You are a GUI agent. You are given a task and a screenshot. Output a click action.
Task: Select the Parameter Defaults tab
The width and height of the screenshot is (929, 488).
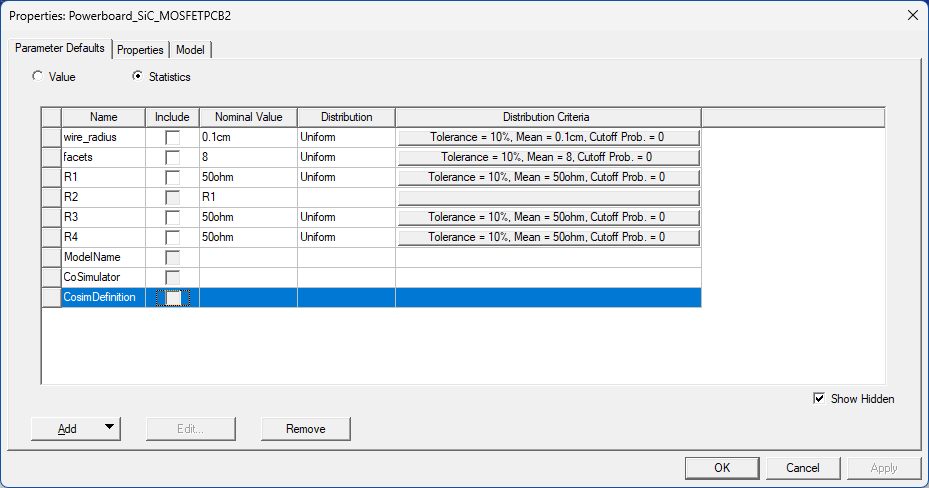point(60,48)
